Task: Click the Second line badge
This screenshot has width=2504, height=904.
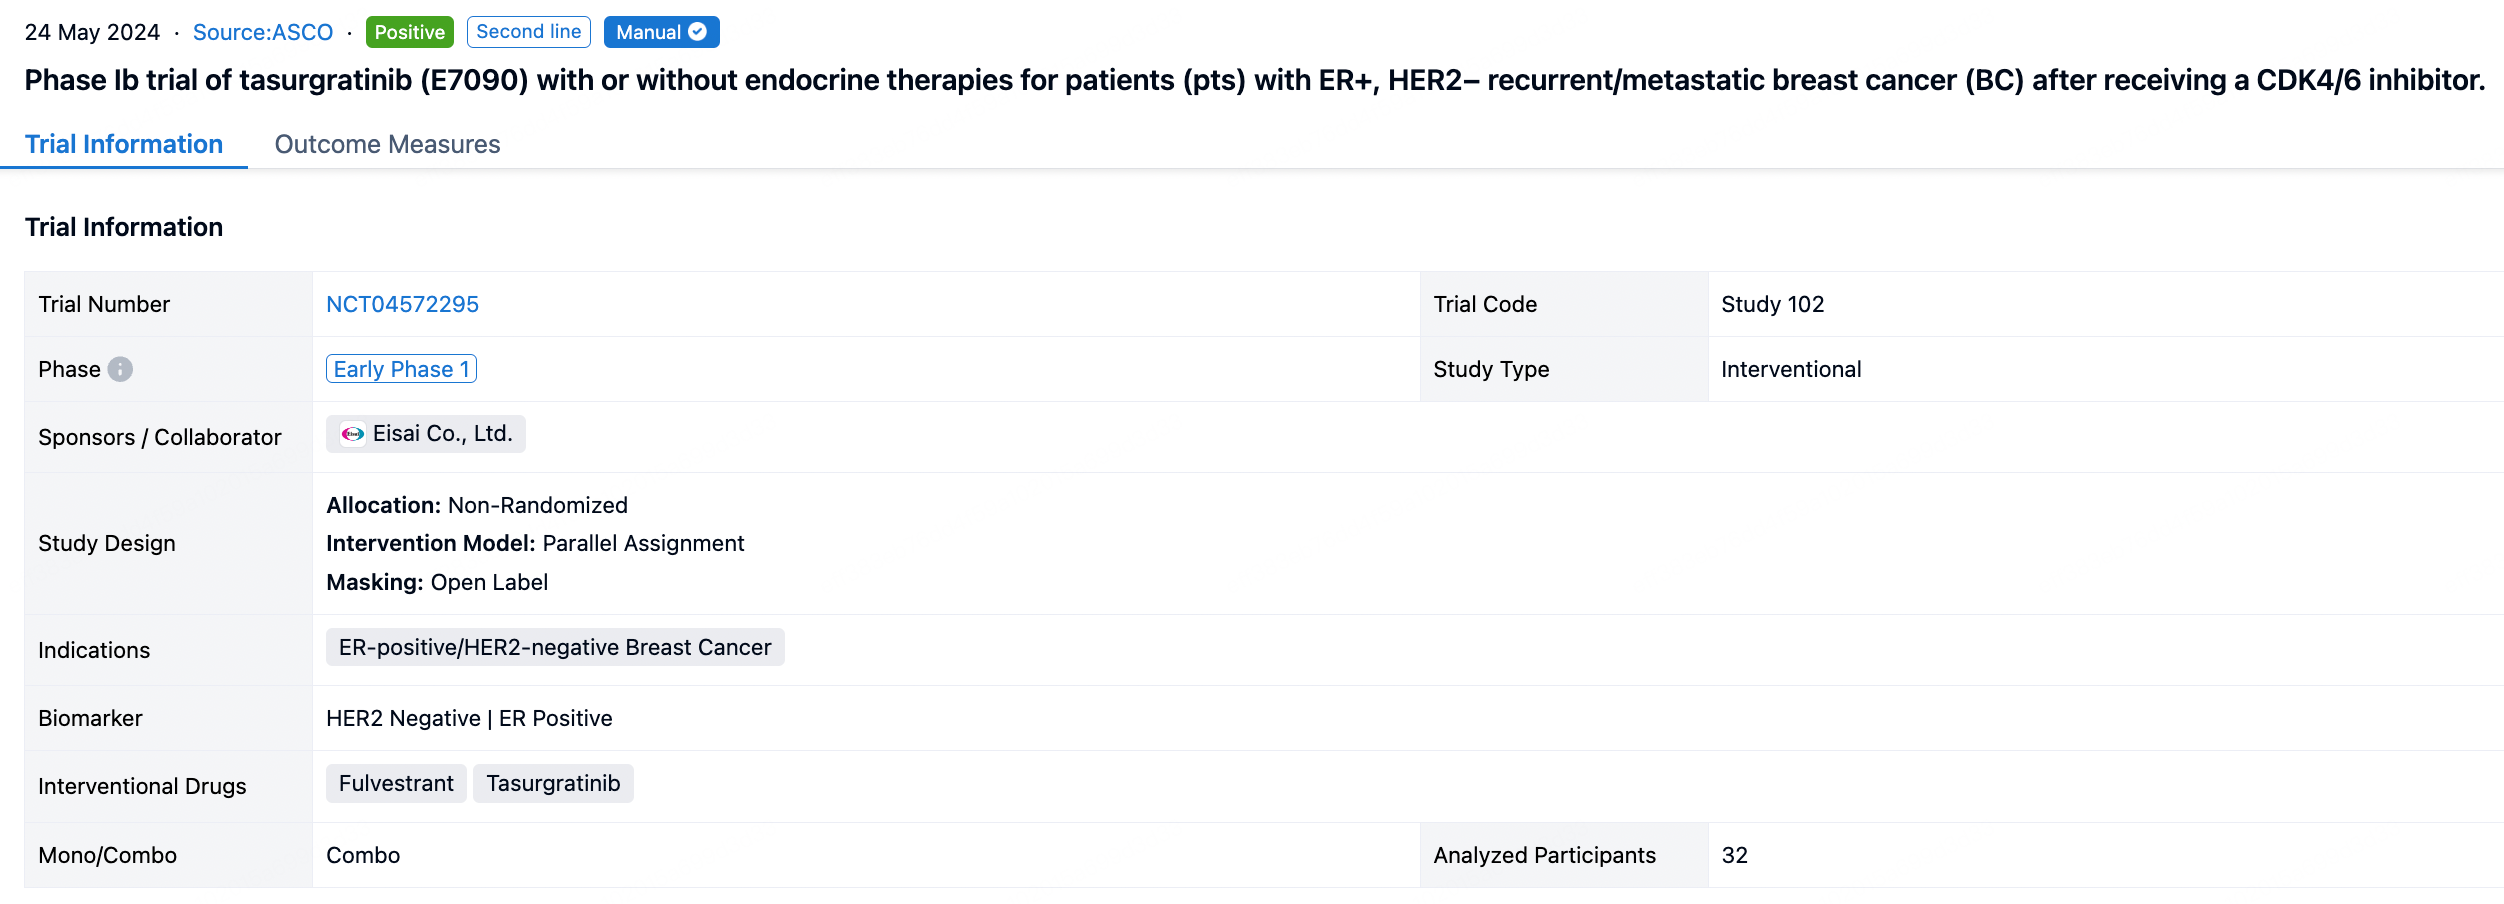Action: pos(528,32)
